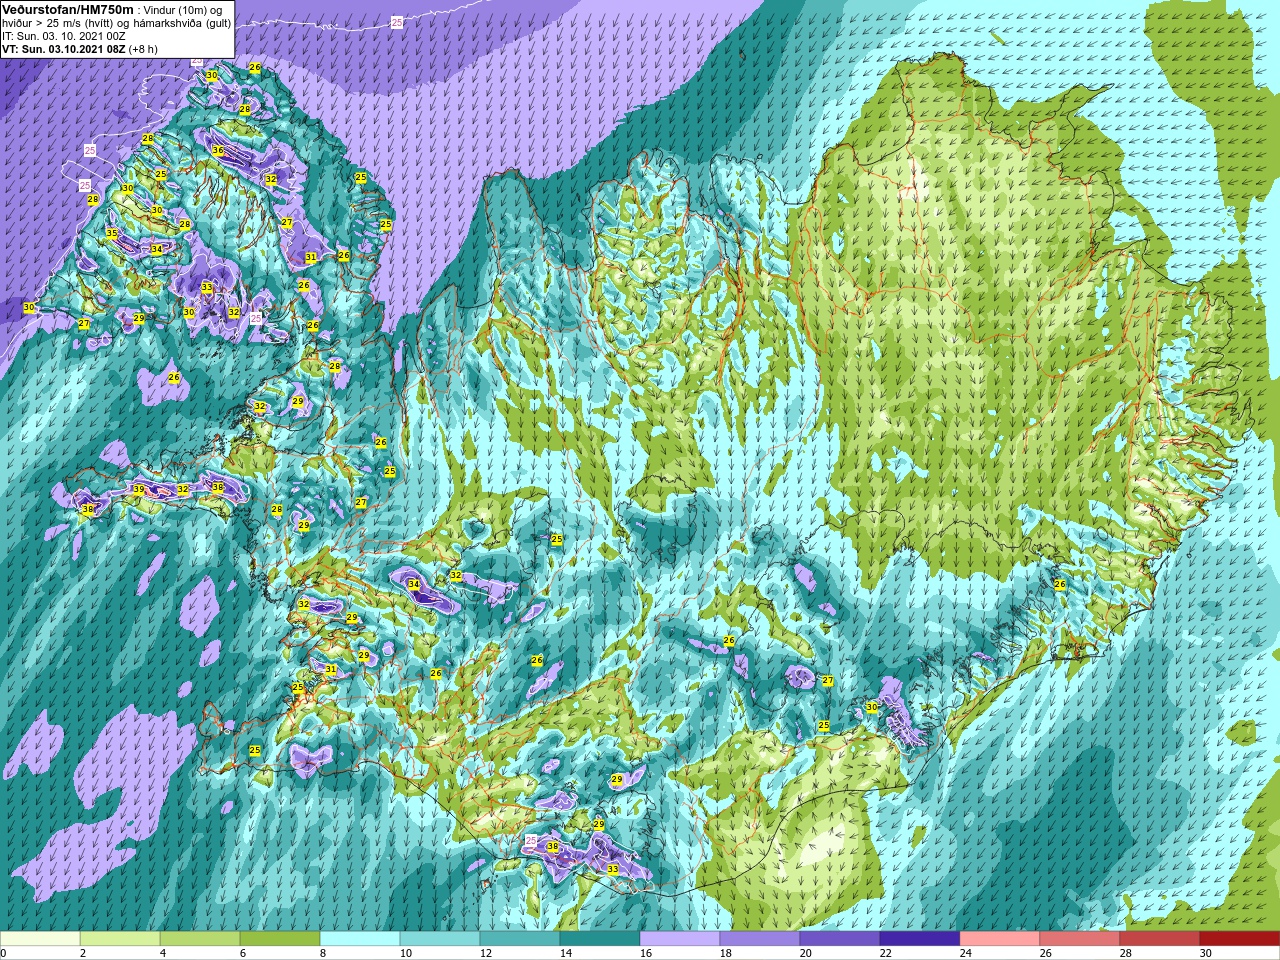Pick the 18–20 m/s purple legend swatch
The height and width of the screenshot is (960, 1280).
click(760, 939)
